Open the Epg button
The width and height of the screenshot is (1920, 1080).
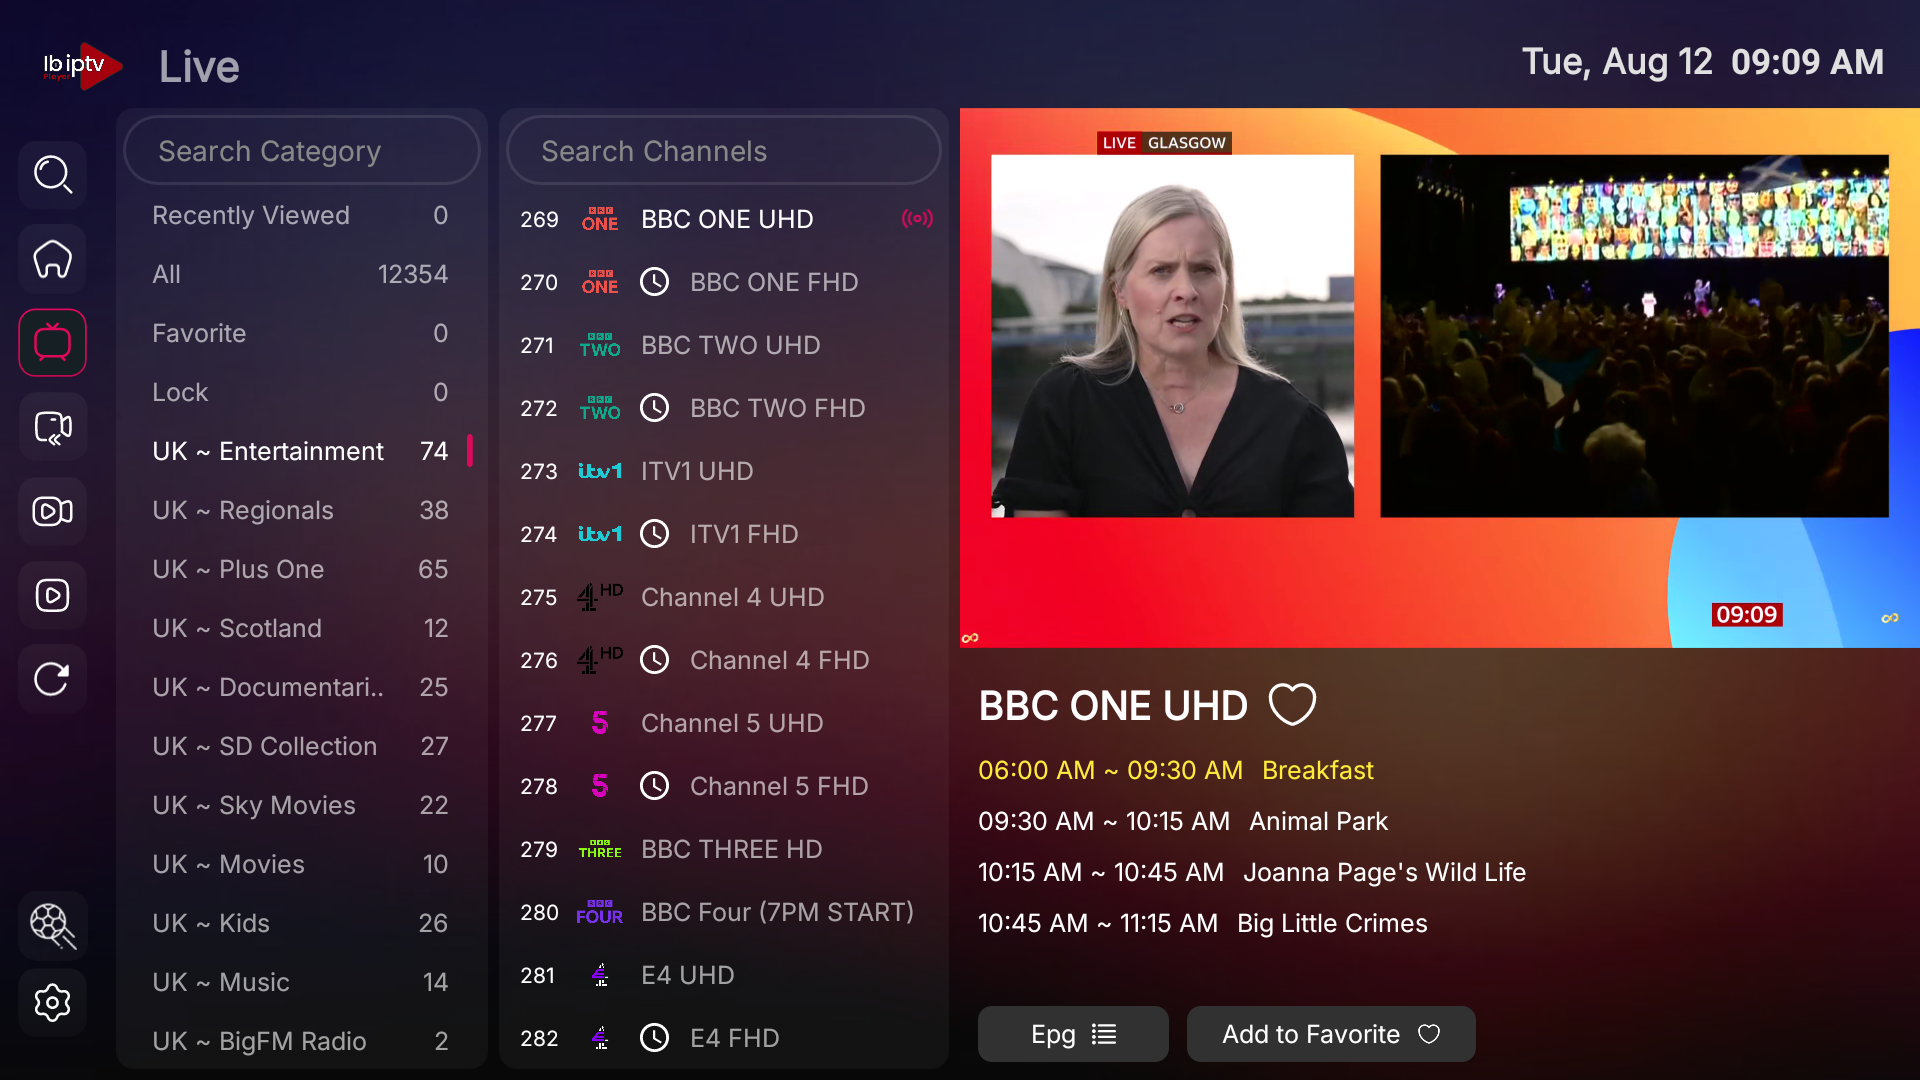(x=1073, y=1034)
